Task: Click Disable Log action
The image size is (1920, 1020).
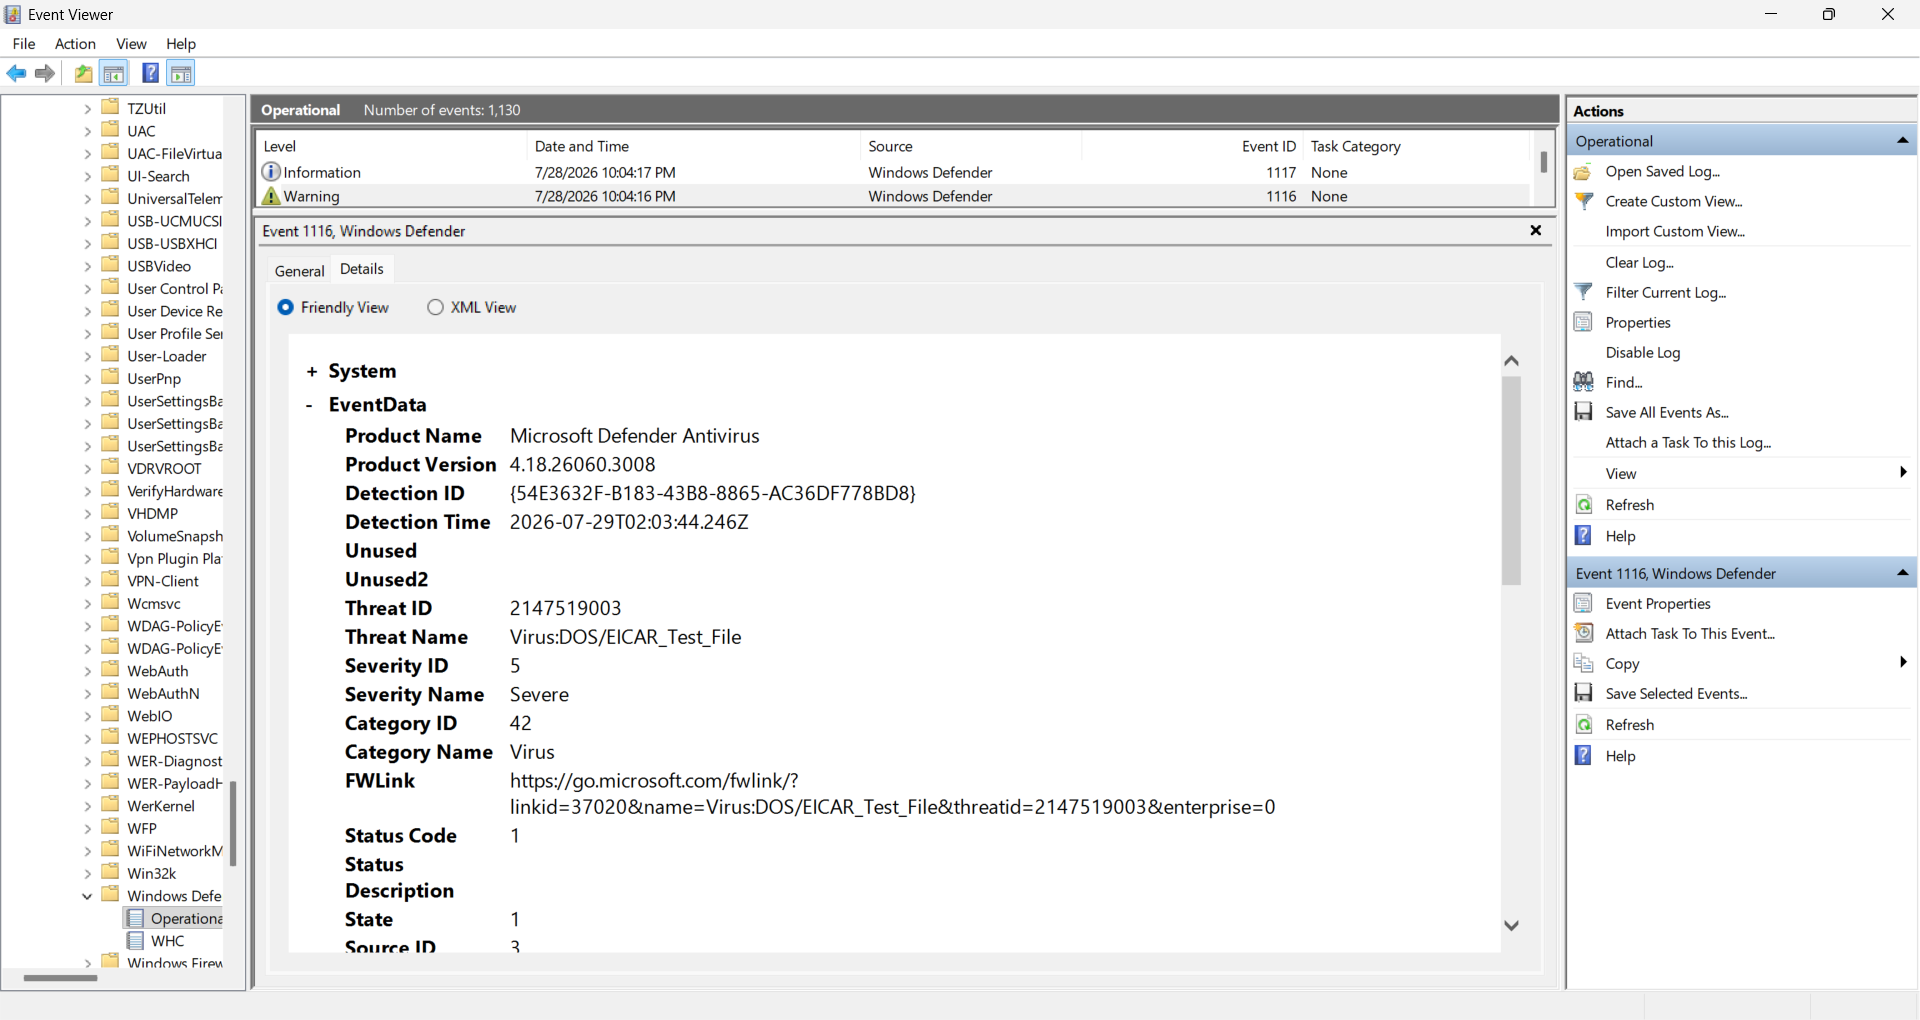Action: point(1643,352)
